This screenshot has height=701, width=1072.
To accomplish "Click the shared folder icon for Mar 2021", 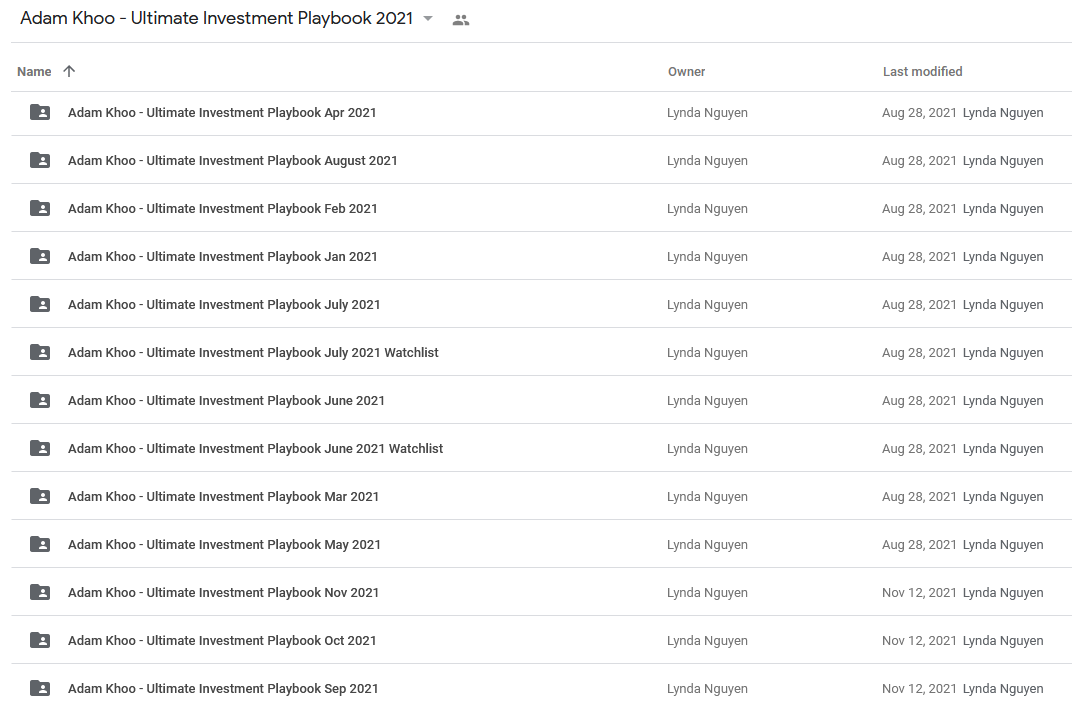I will coord(40,497).
